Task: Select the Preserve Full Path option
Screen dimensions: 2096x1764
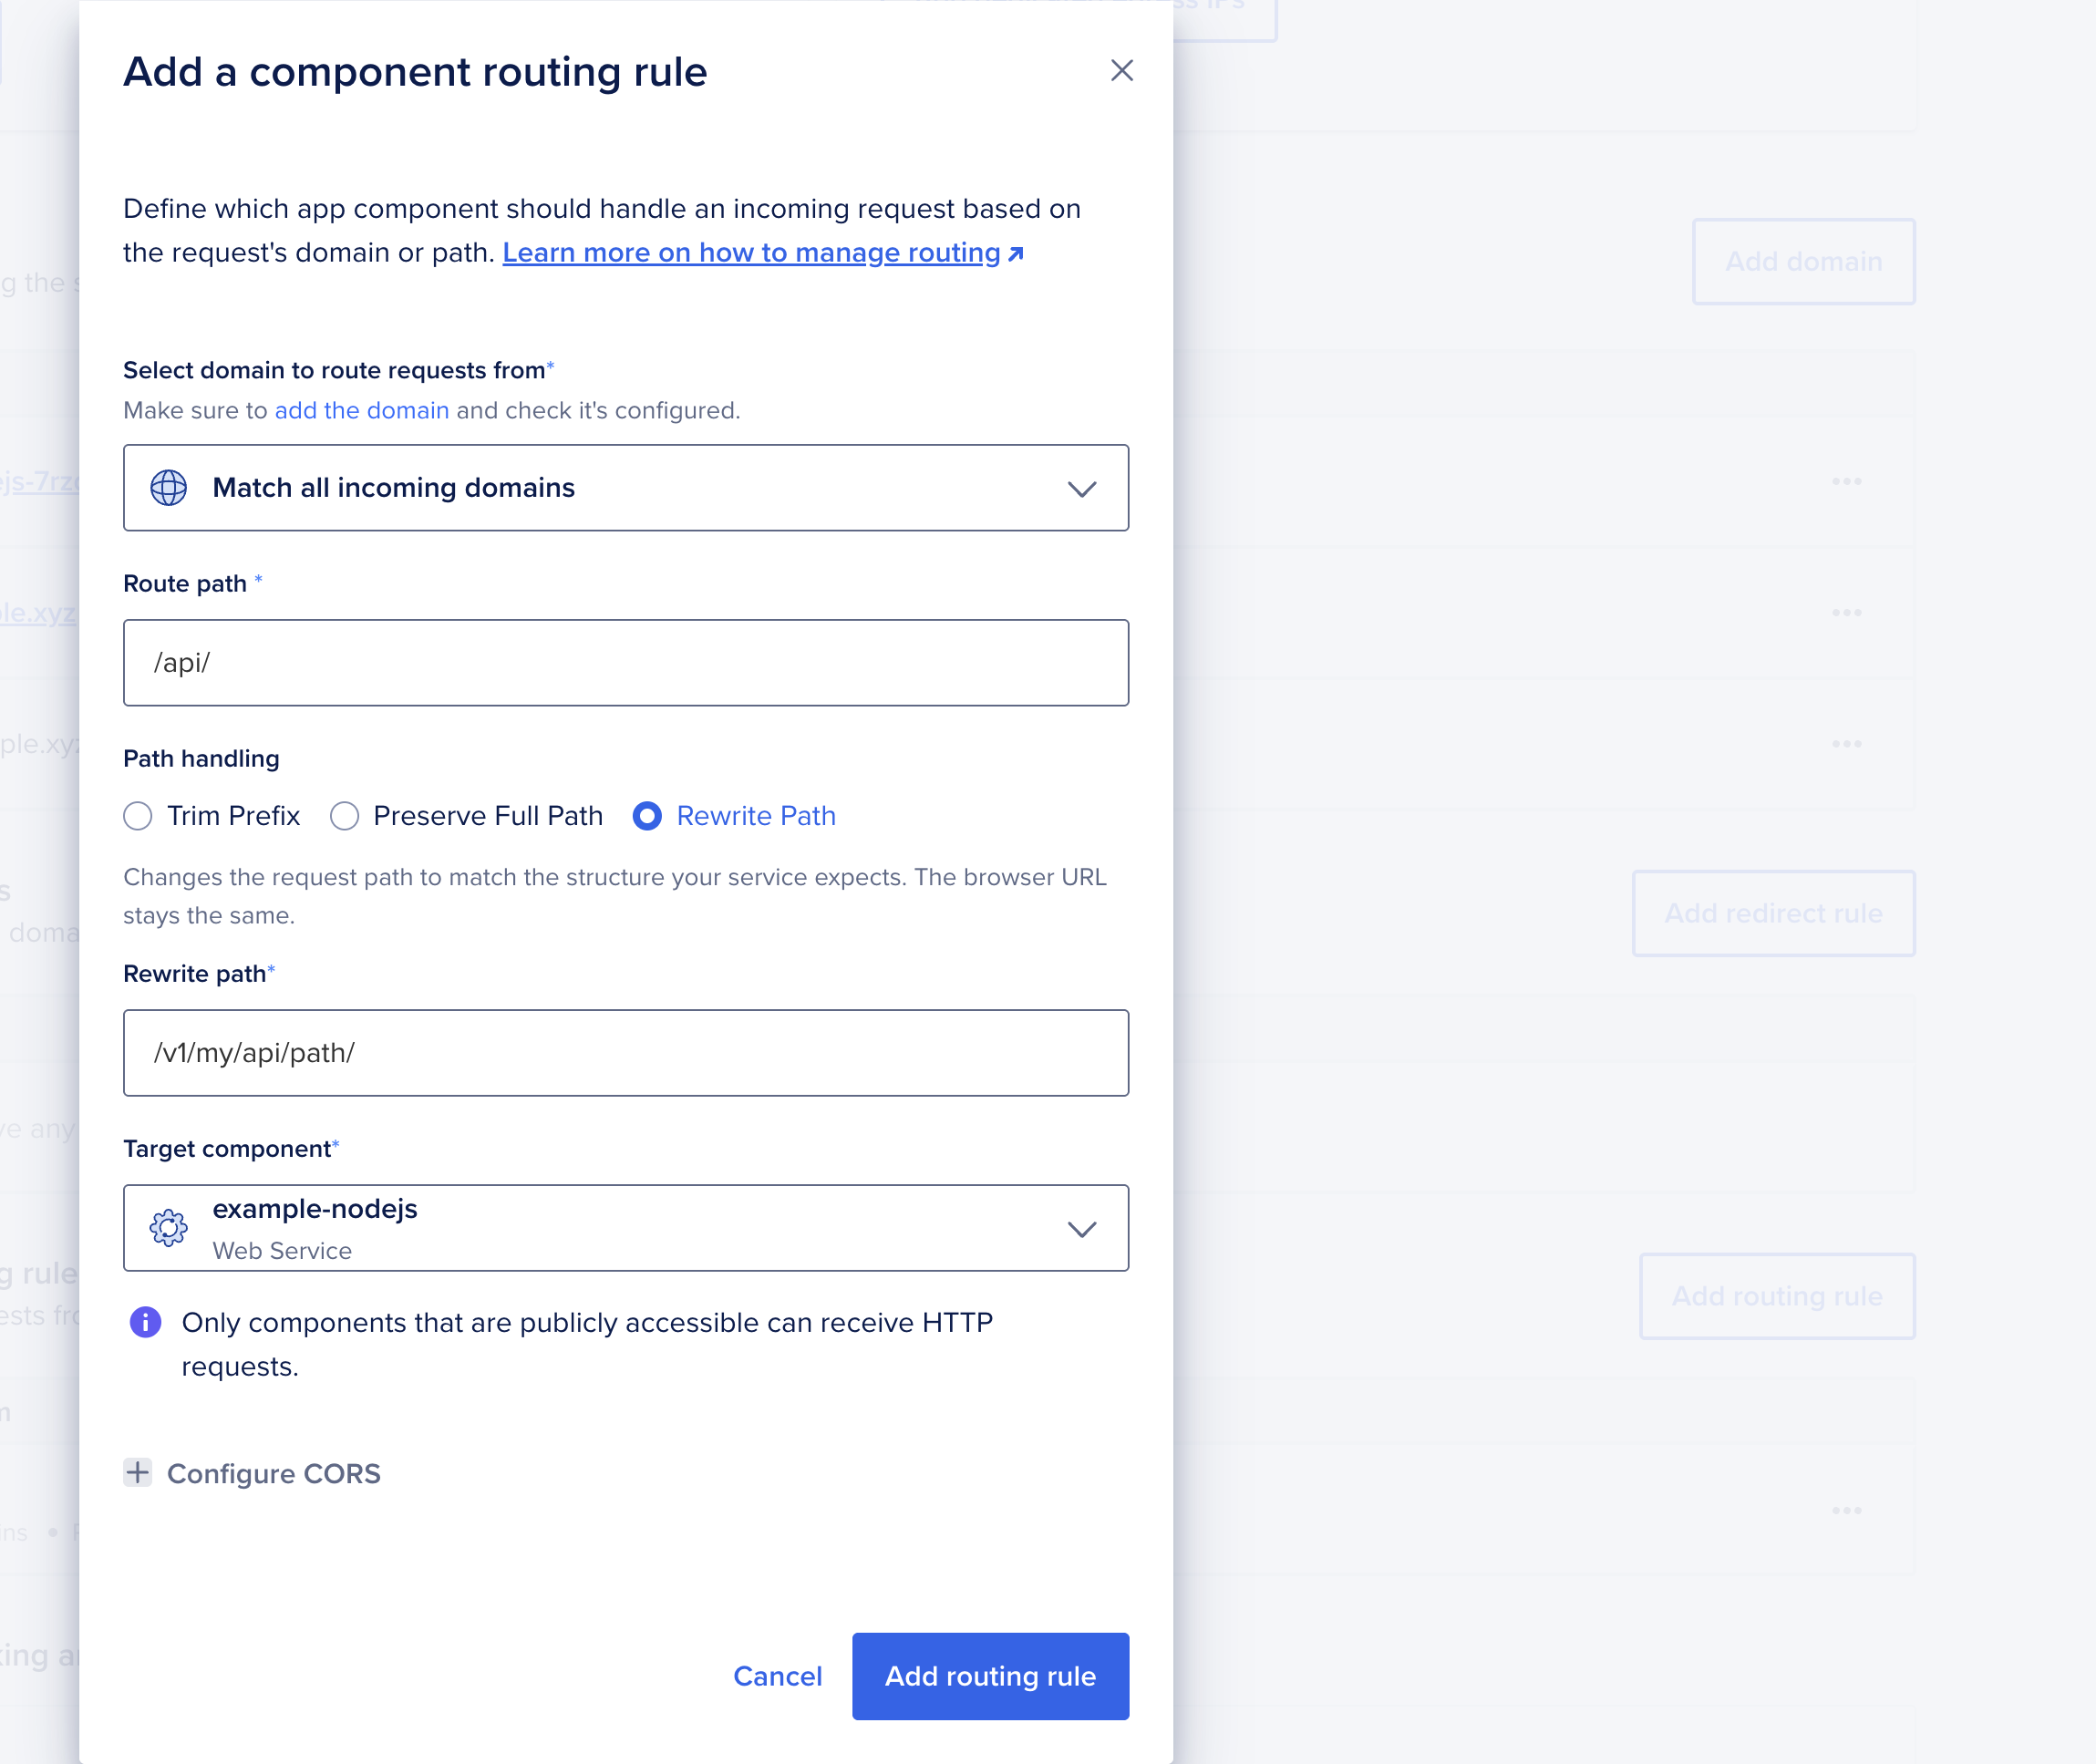Action: click(x=344, y=816)
